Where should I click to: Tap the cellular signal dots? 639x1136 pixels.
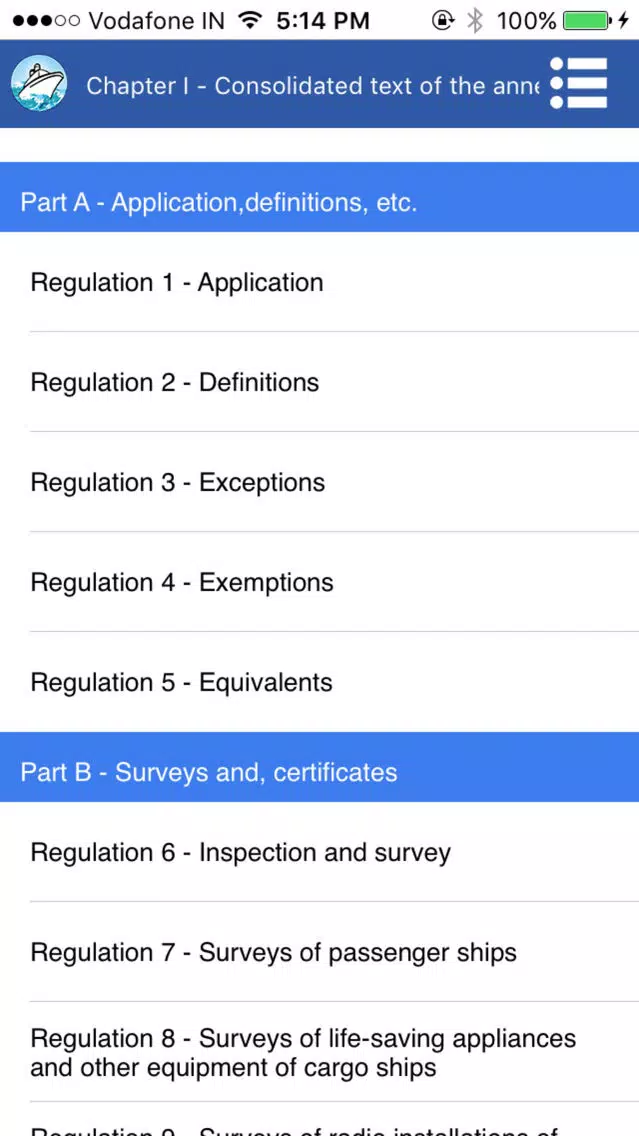[x=46, y=21]
